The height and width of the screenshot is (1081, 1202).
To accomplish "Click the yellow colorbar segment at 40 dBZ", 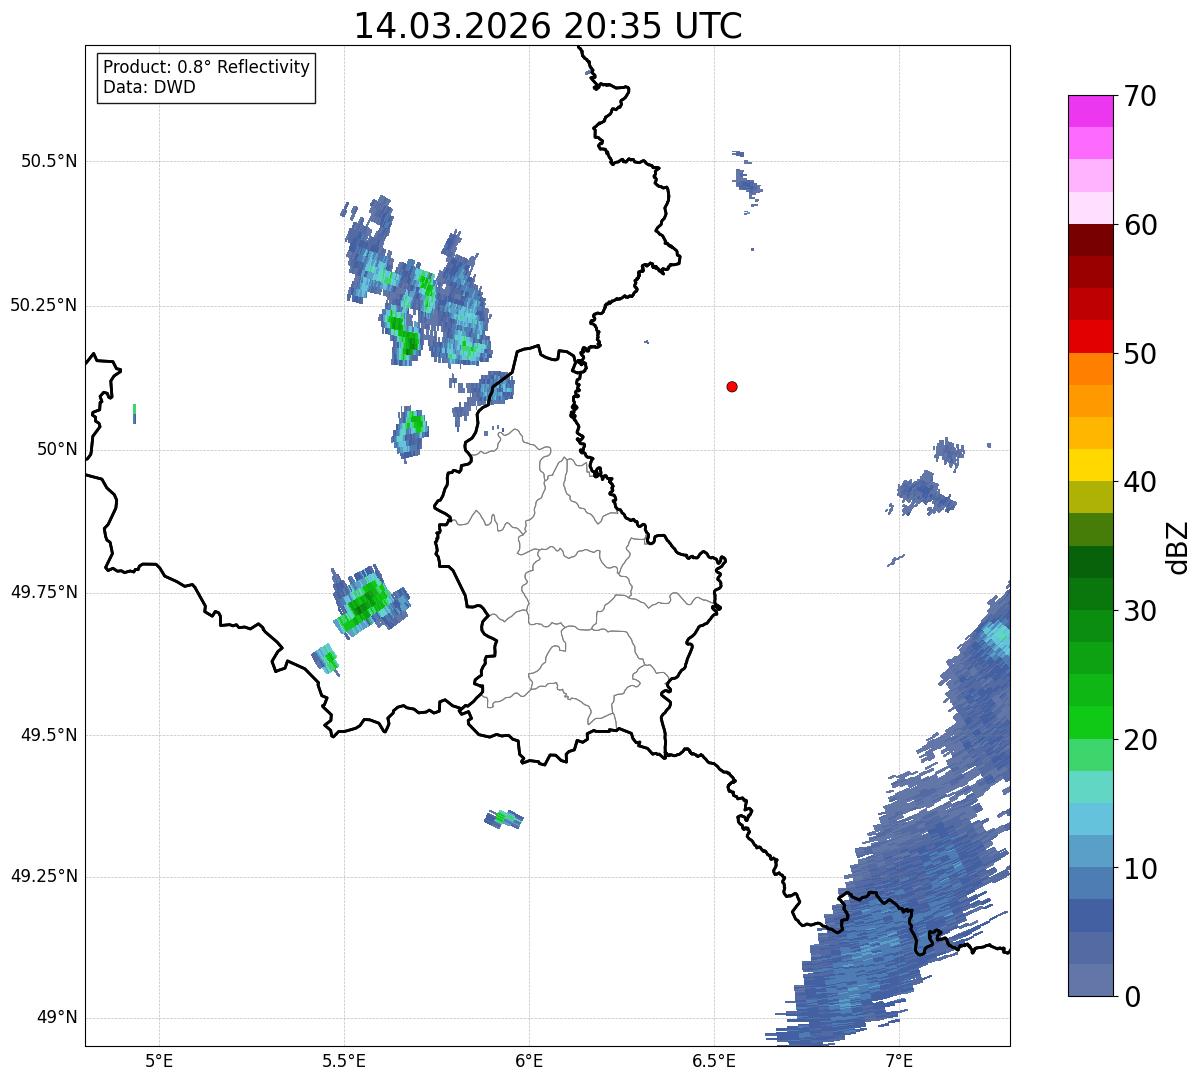I will 1090,465.
